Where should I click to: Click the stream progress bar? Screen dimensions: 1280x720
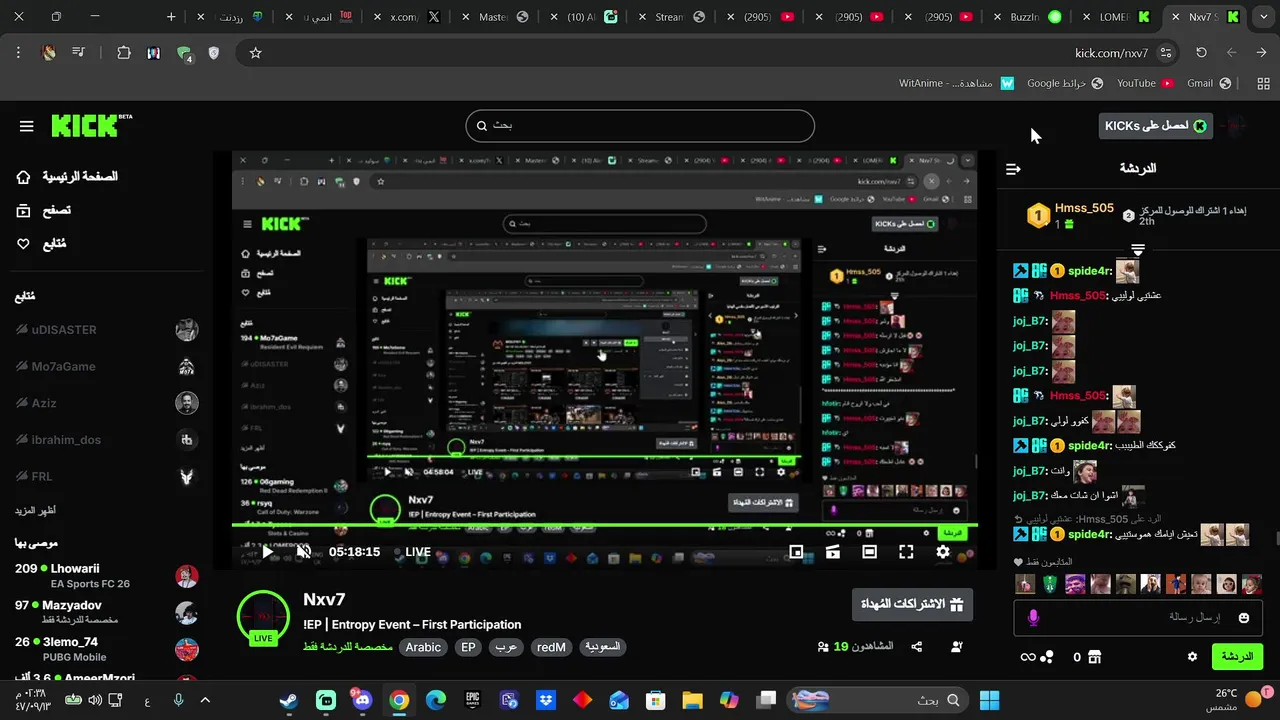605,524
